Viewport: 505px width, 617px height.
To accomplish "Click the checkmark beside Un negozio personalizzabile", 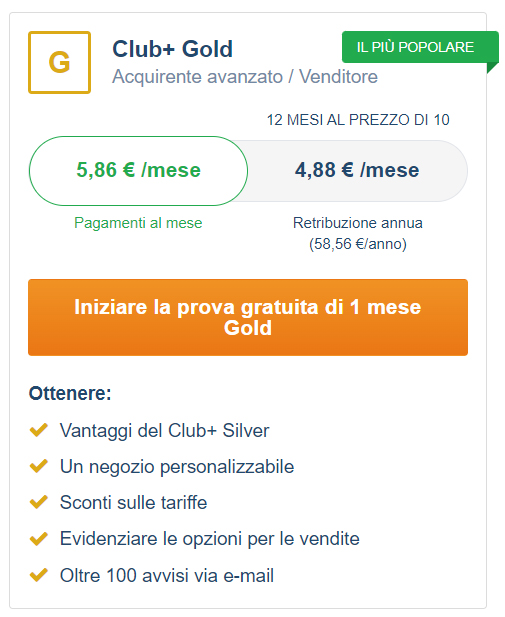I will click(x=39, y=466).
